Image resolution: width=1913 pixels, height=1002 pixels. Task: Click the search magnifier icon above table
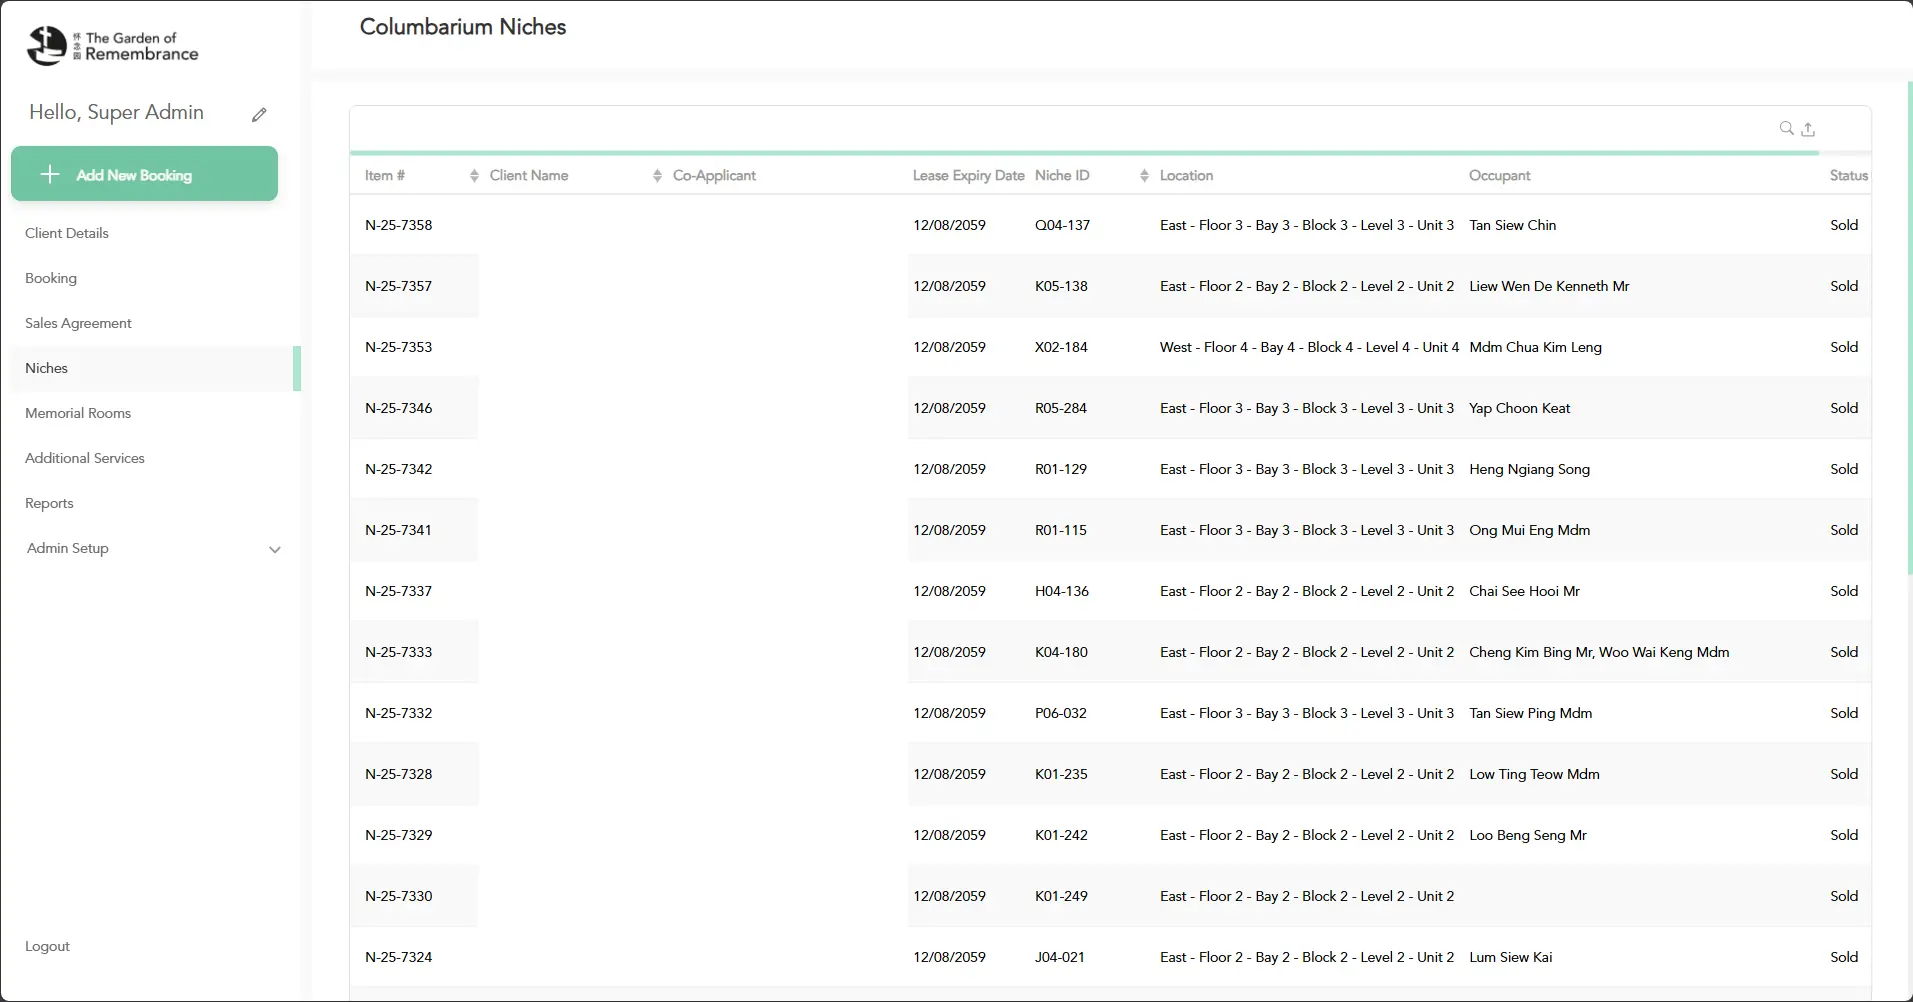pos(1786,128)
